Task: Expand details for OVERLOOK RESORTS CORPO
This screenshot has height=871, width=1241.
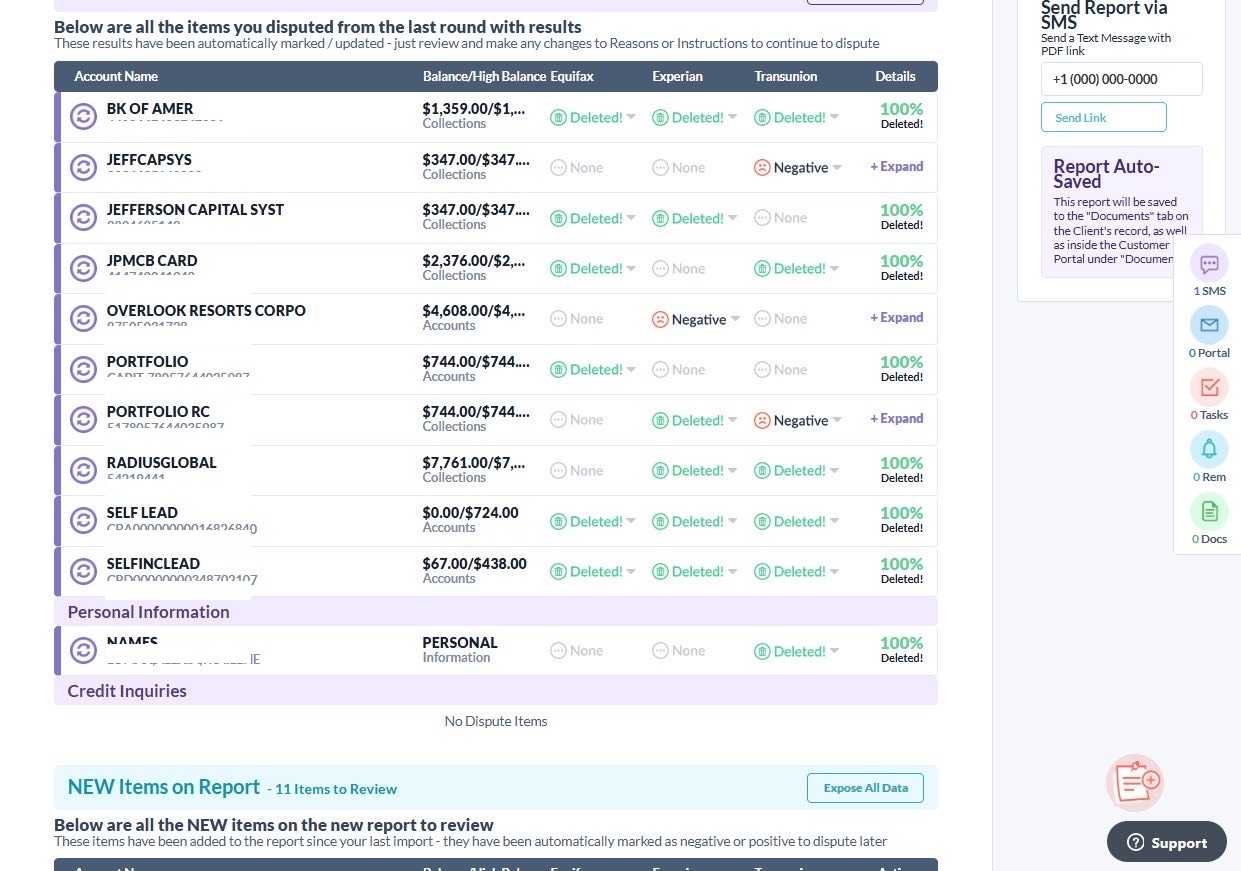Action: 896,318
